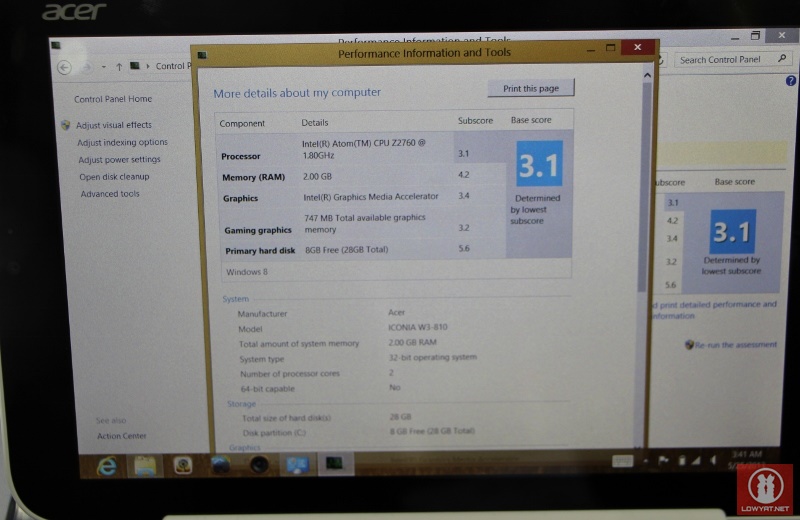Show hidden tray icons arrow
This screenshot has width=800, height=520.
(x=646, y=461)
